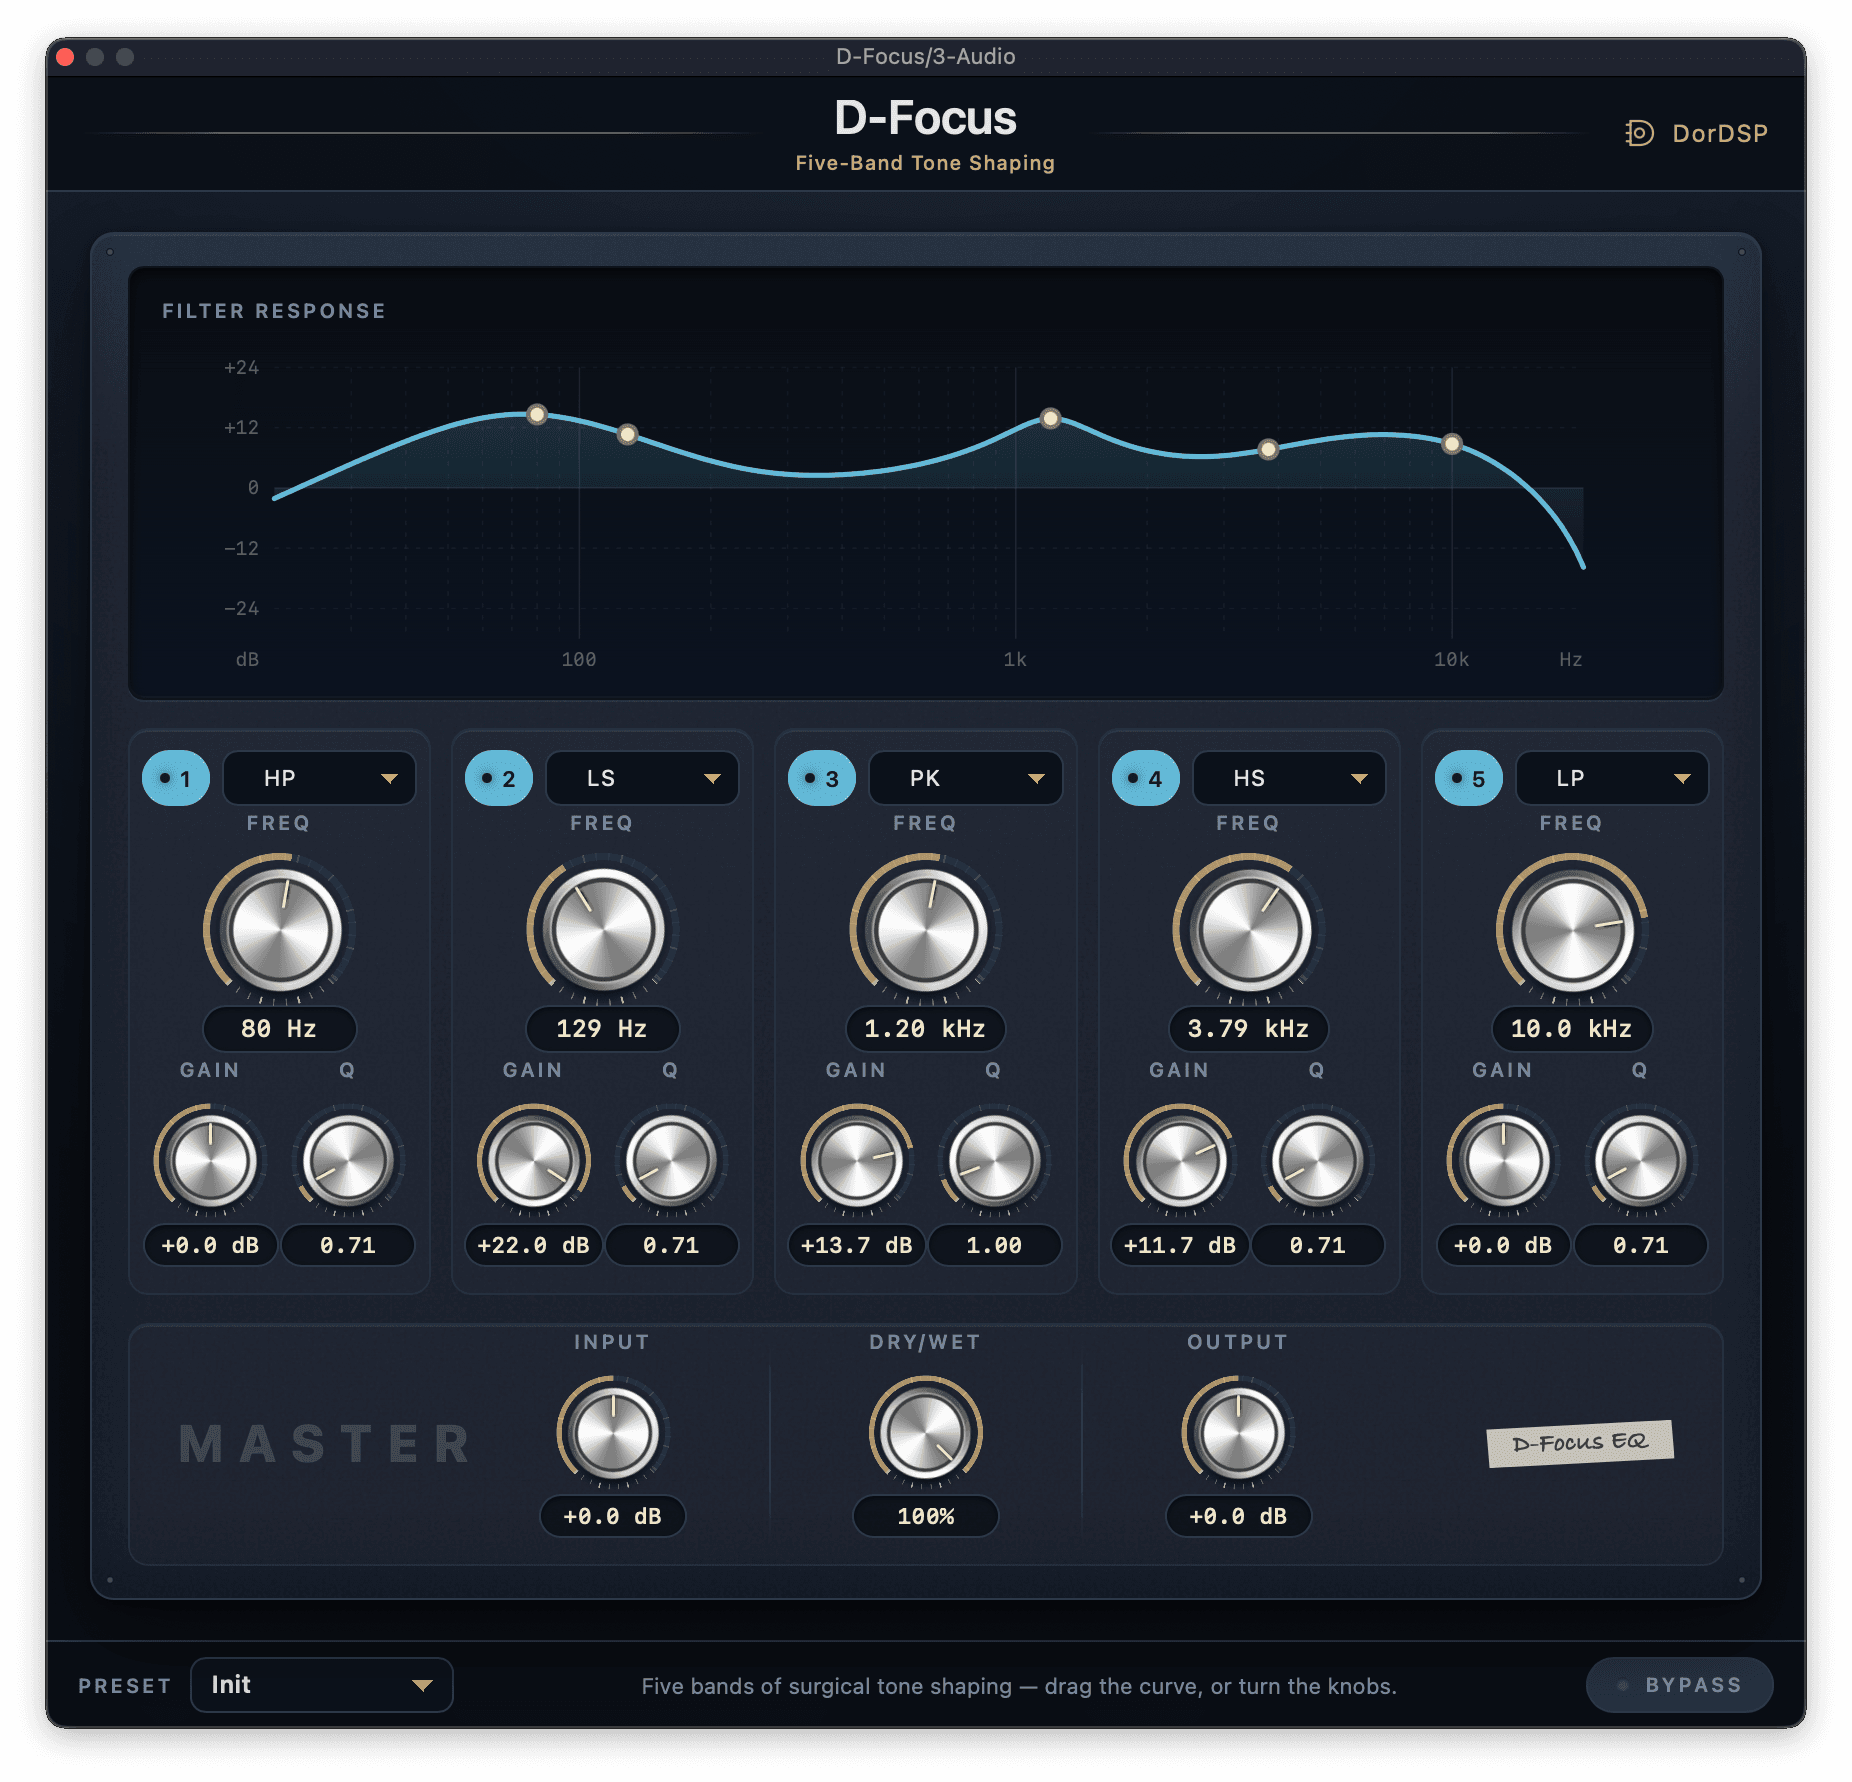This screenshot has height=1782, width=1852.
Task: Click band 3 FREQ knob
Action: pos(926,930)
